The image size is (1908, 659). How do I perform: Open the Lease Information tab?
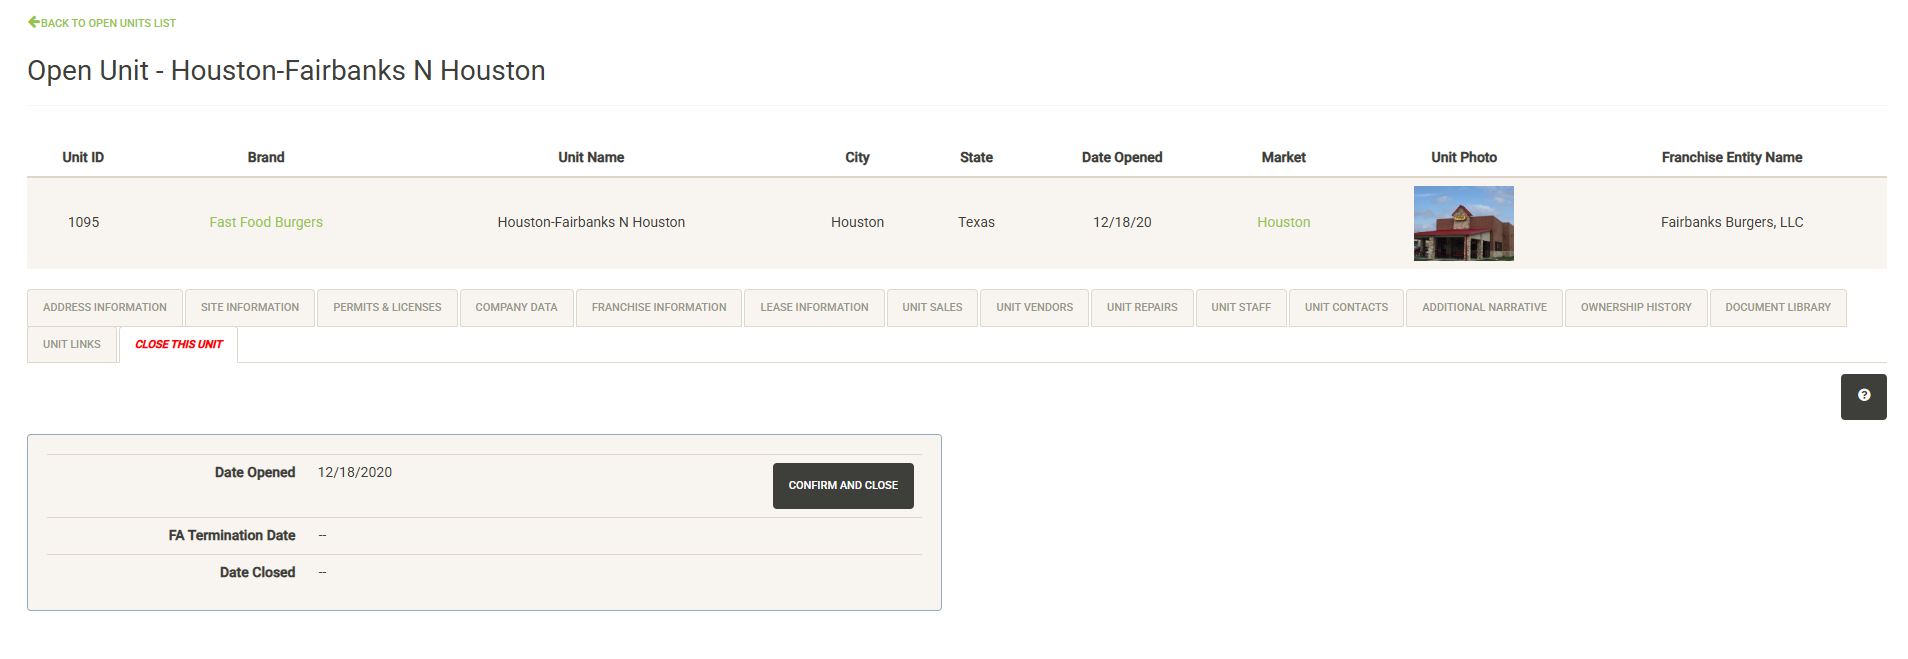click(814, 308)
